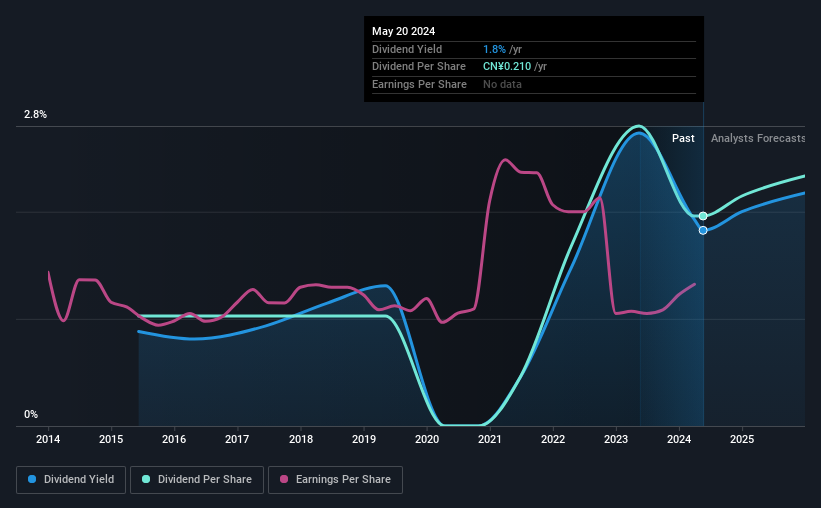Click the 1.8% dividend yield value in tooltip

point(494,49)
